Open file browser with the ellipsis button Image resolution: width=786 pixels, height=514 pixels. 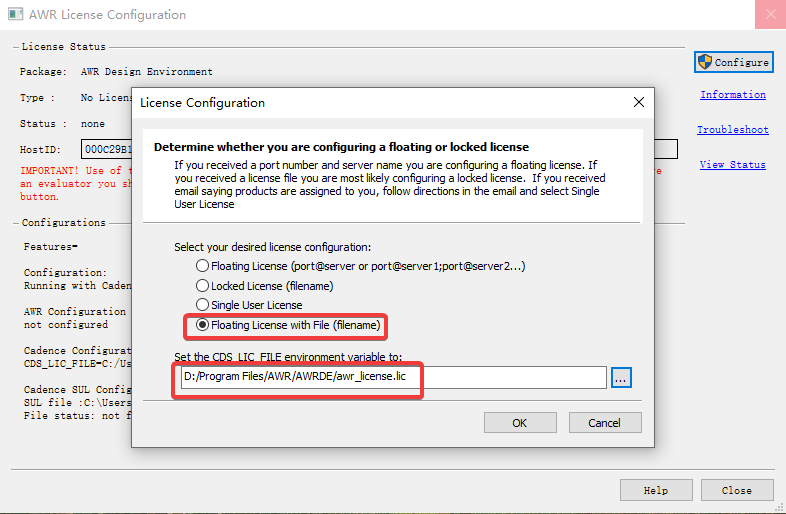tap(621, 378)
